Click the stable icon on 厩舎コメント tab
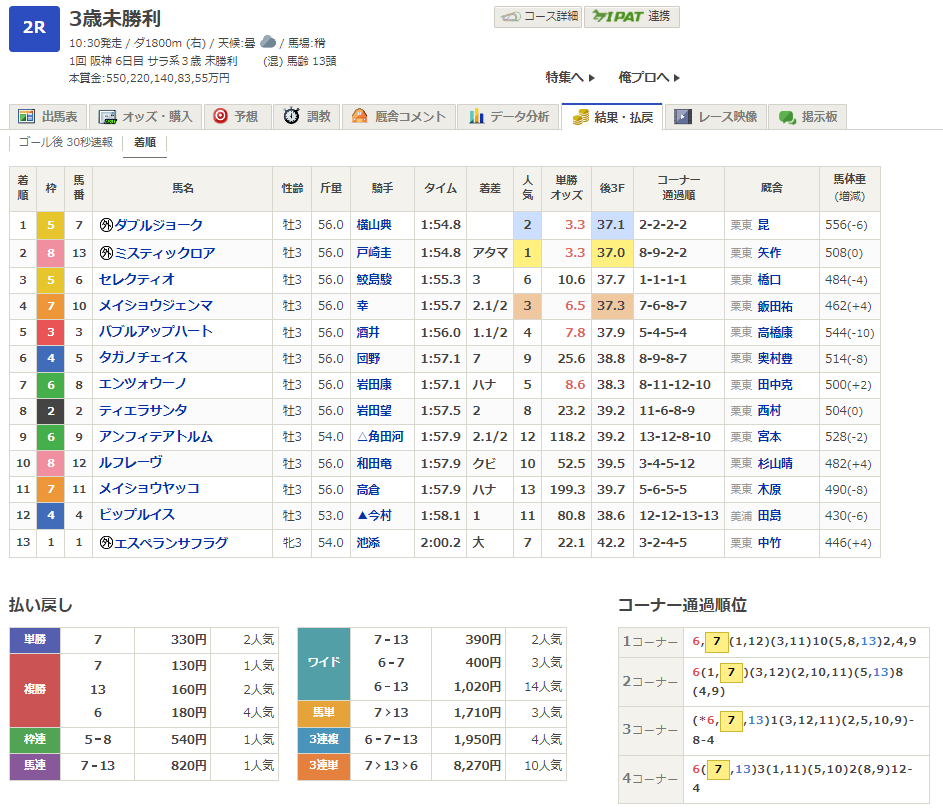Image resolution: width=943 pixels, height=812 pixels. [359, 117]
